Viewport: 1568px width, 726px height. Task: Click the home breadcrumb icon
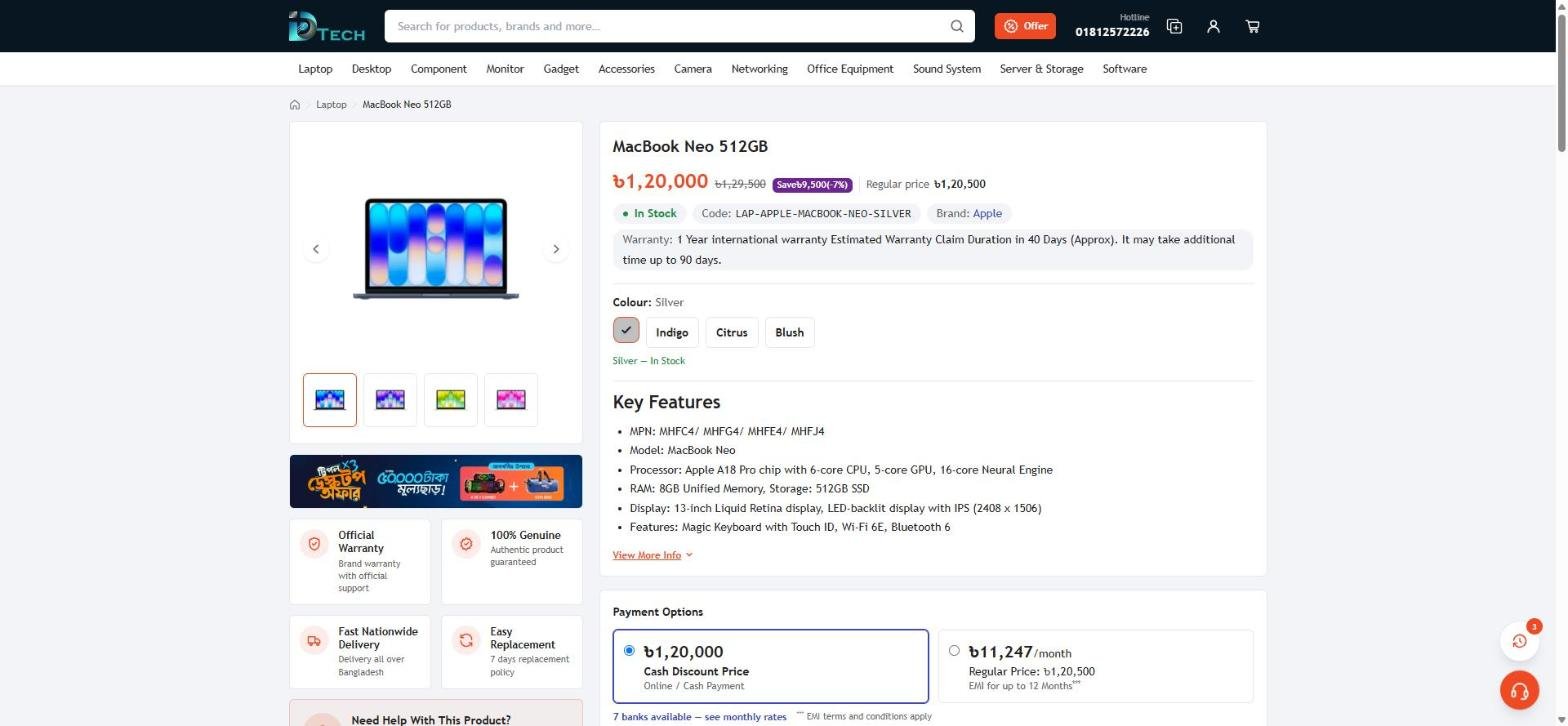pyautogui.click(x=295, y=105)
